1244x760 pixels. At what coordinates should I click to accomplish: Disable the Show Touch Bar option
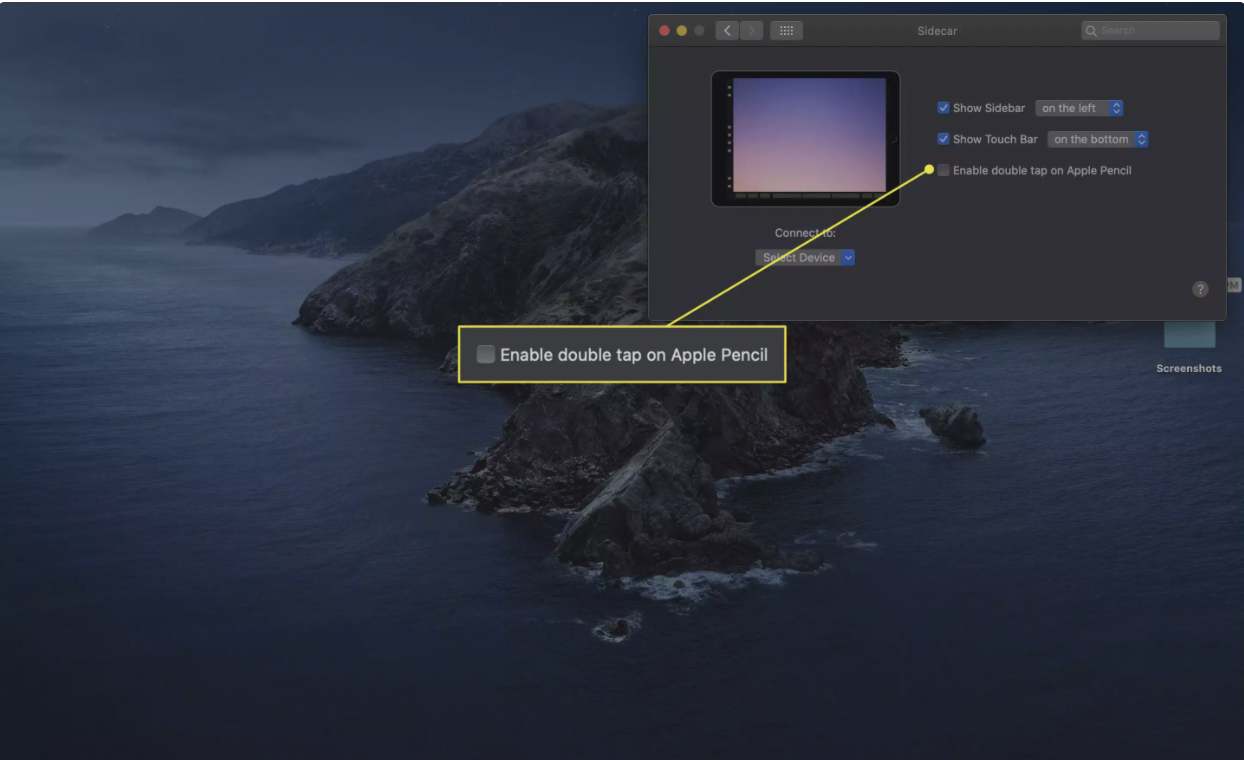pyautogui.click(x=941, y=139)
